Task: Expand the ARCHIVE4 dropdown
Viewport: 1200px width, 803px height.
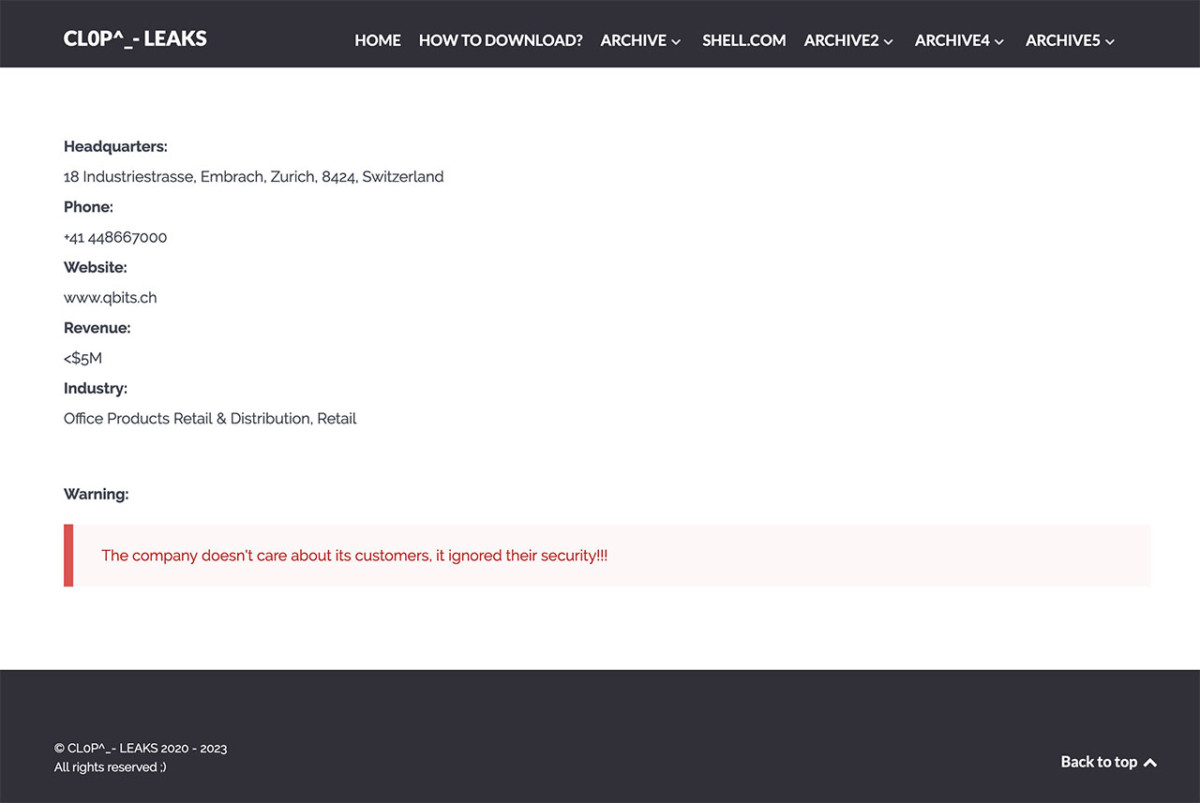Action: point(951,41)
